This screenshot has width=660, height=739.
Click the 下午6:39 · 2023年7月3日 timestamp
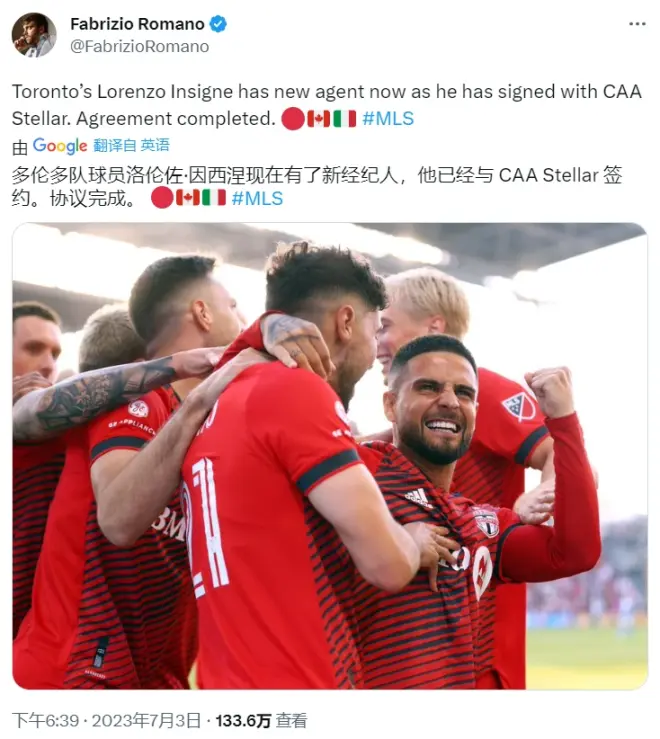(107, 720)
